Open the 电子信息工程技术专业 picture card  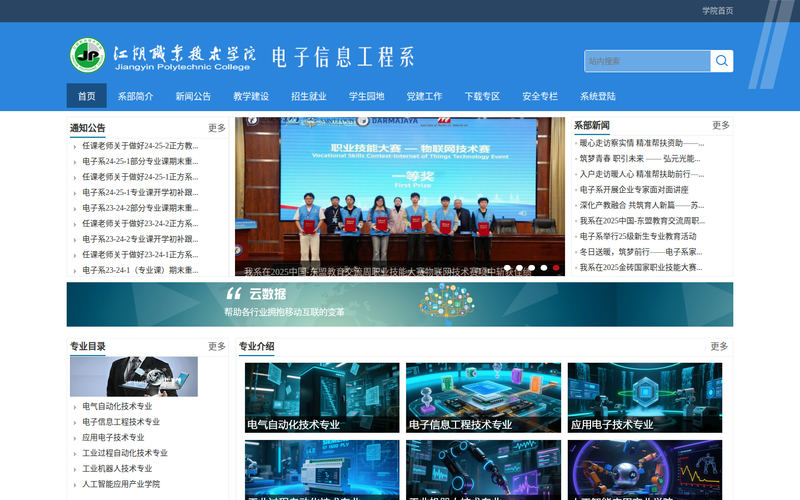(483, 398)
